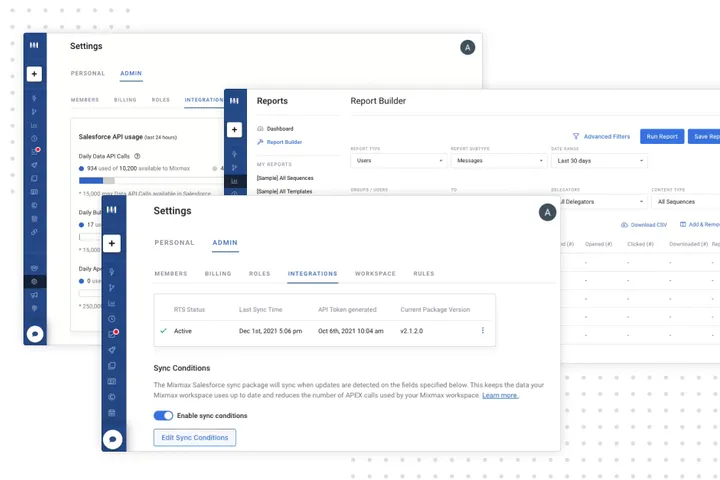Click the Mixmax logo in Reports window
720x480 pixels.
234,101
